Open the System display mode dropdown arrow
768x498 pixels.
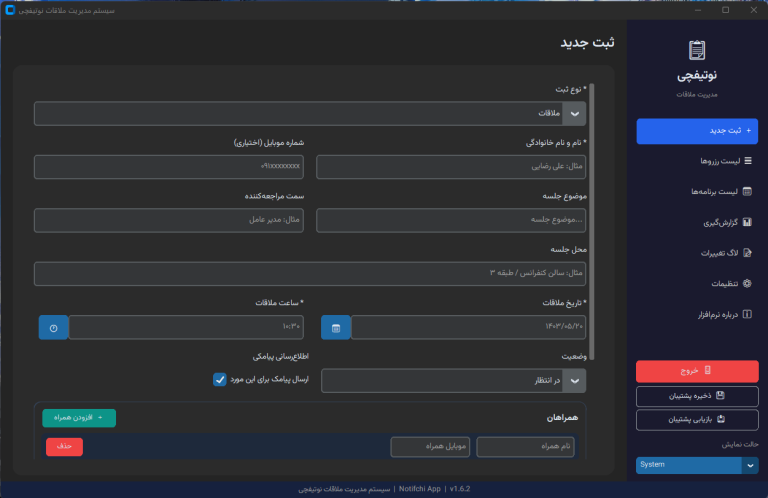point(750,465)
